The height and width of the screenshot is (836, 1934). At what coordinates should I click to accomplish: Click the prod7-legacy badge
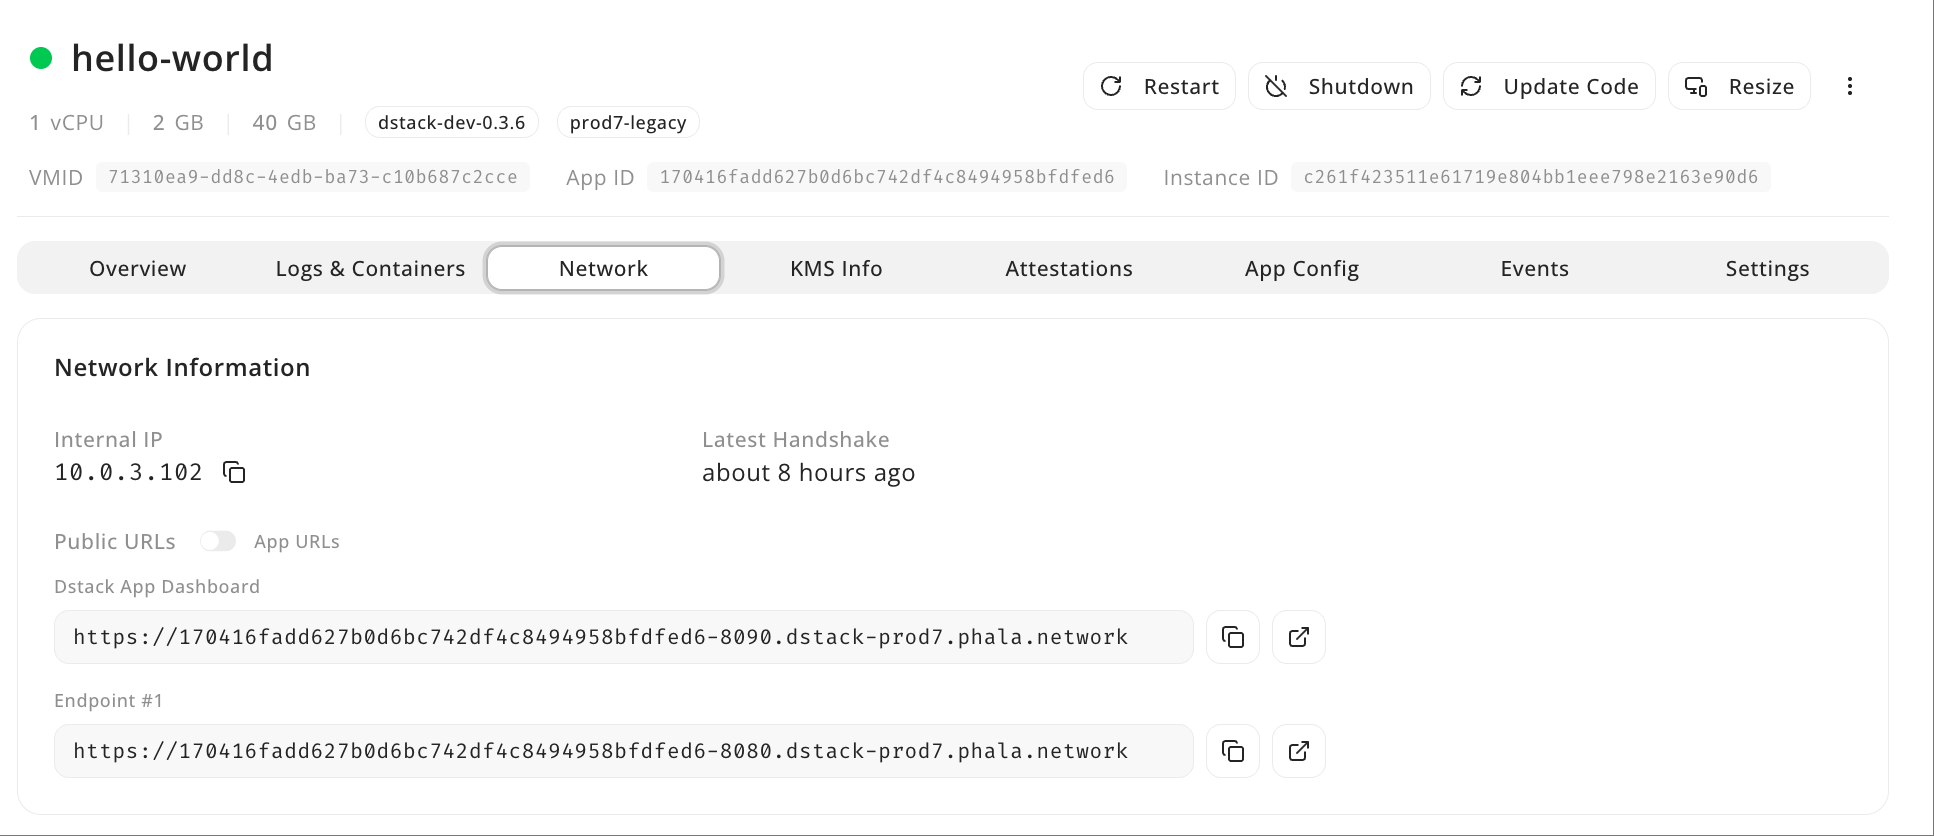[628, 122]
